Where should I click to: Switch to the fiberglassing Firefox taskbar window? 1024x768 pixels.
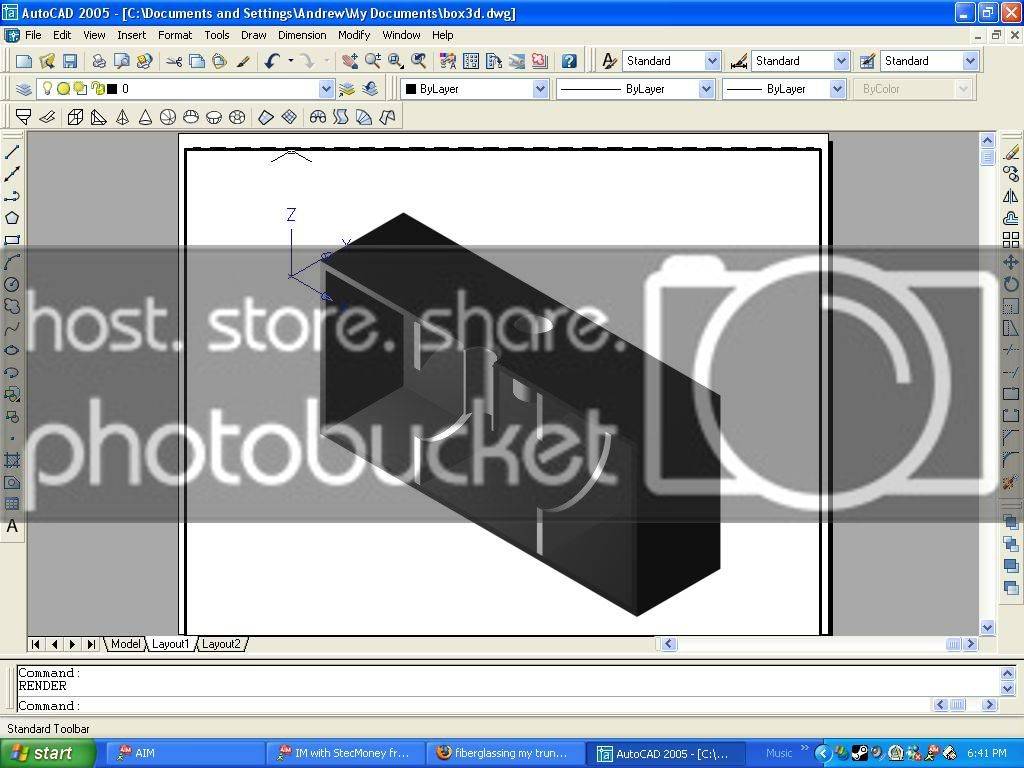(x=503, y=753)
